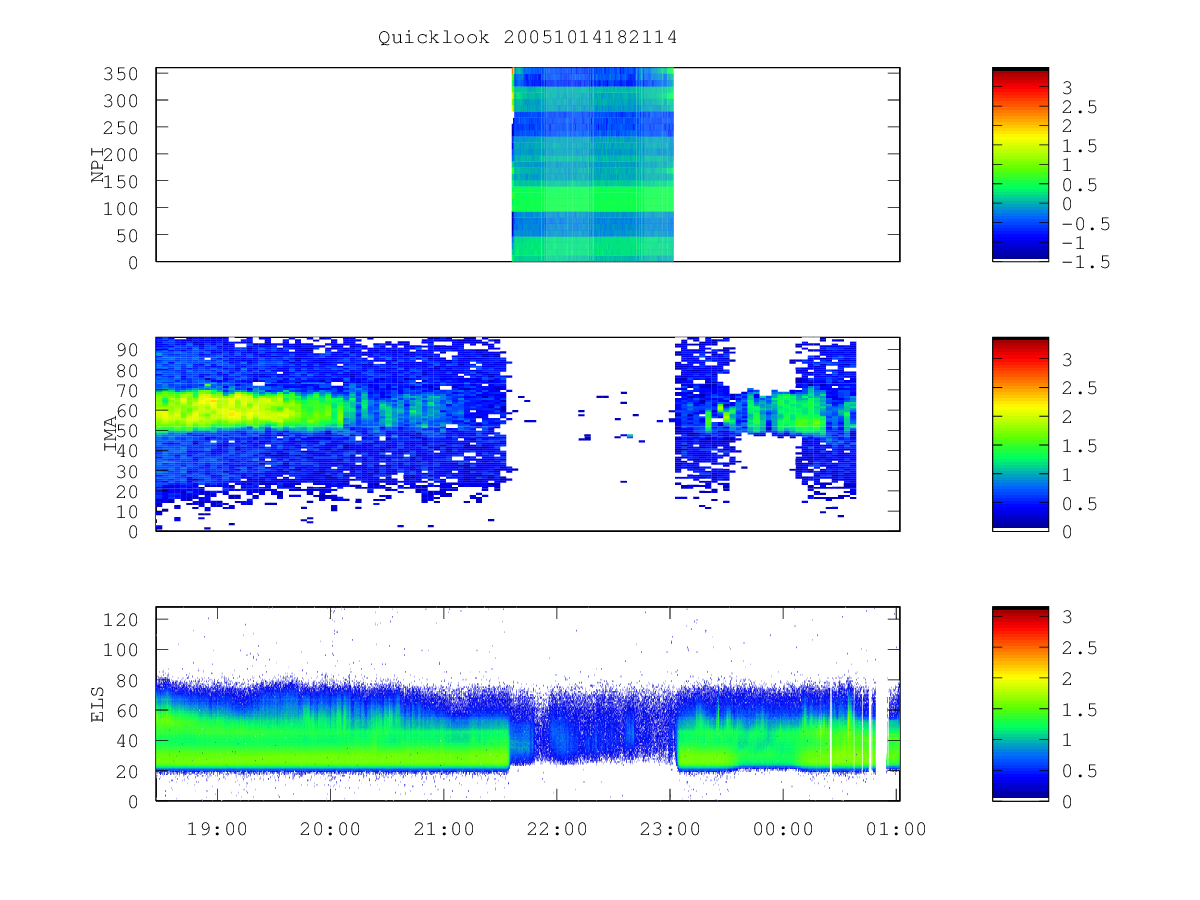Select the NPI y-axis label
The image size is (1200, 900).
pyautogui.click(x=98, y=164)
